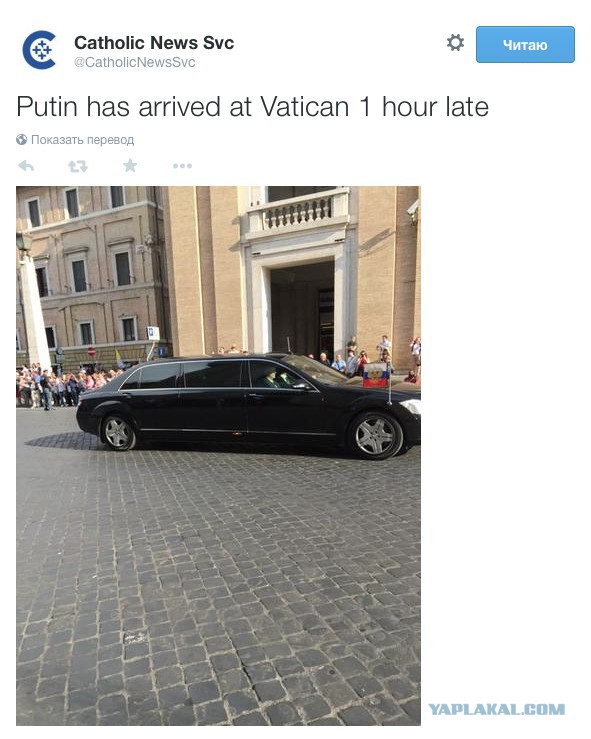Favorite the tweet with the star icon
This screenshot has width=591, height=739.
pos(130,165)
